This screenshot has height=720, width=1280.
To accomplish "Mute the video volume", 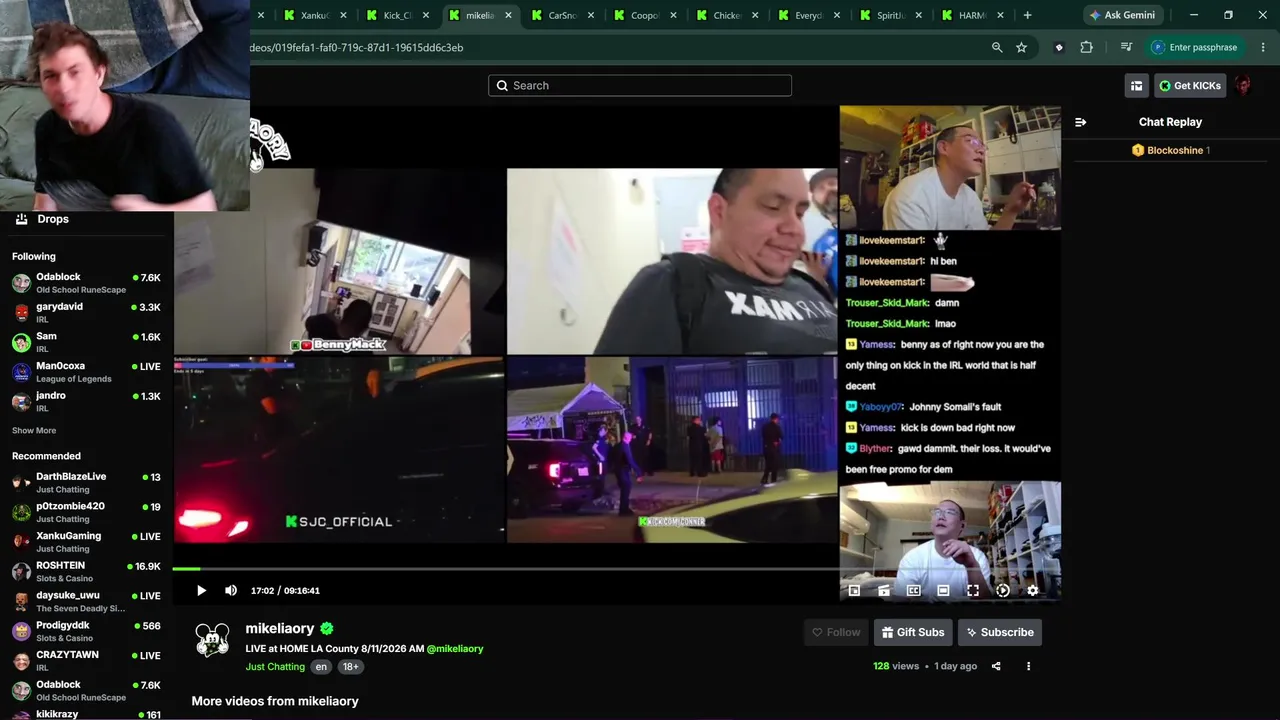I will pyautogui.click(x=231, y=590).
